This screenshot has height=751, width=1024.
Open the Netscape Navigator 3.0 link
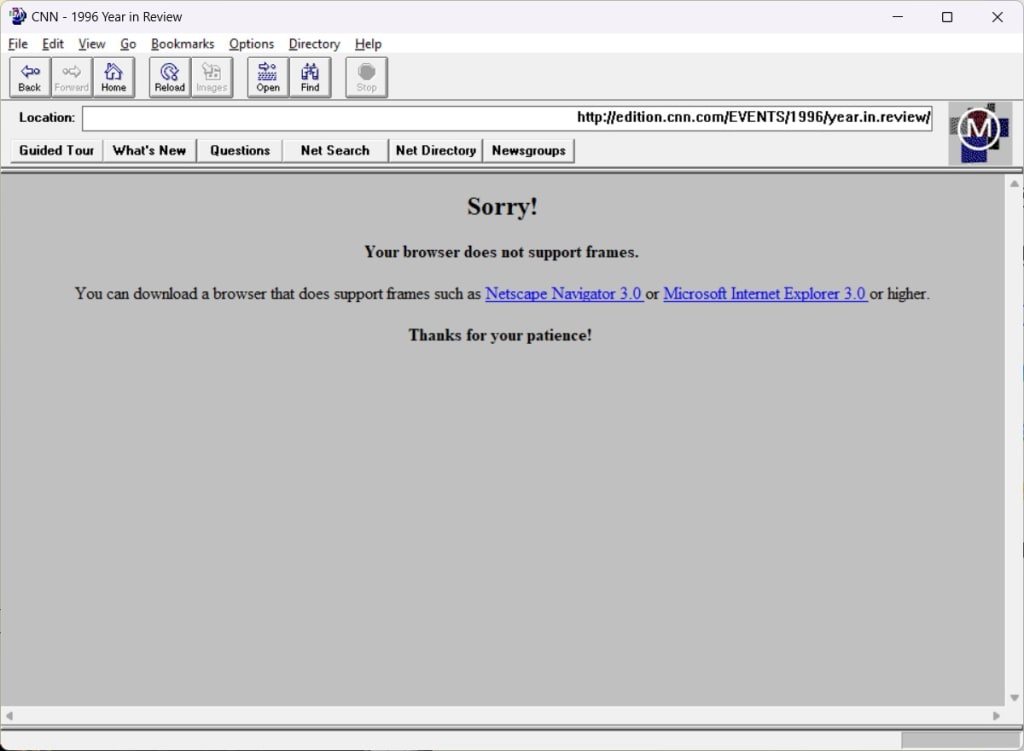tap(563, 293)
